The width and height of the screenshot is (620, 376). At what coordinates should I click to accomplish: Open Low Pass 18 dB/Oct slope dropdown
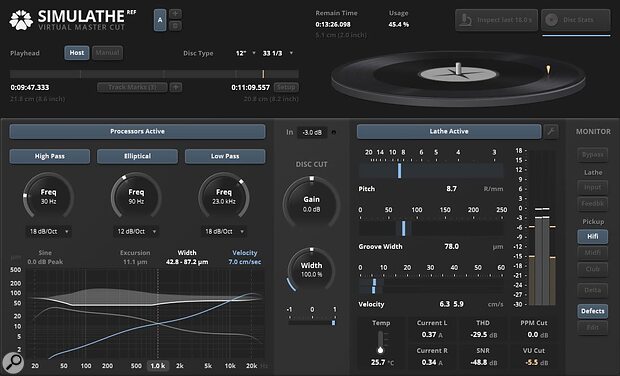click(225, 231)
